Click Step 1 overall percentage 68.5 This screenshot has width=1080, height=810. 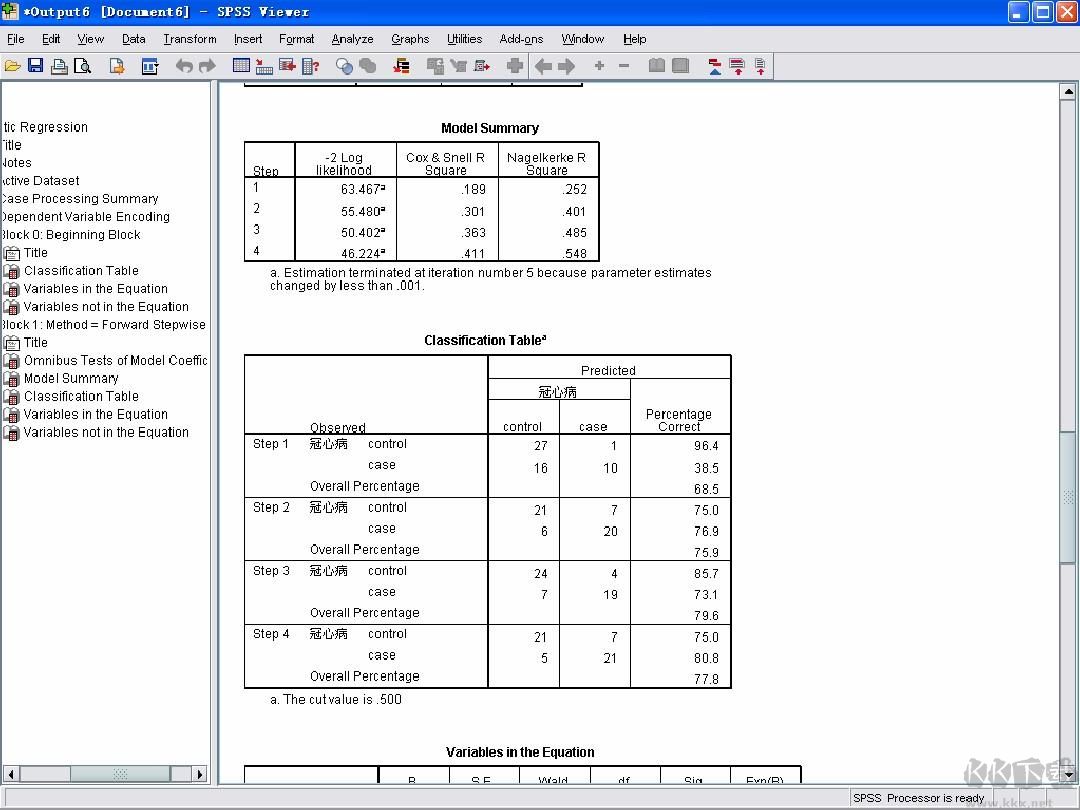[x=706, y=489]
